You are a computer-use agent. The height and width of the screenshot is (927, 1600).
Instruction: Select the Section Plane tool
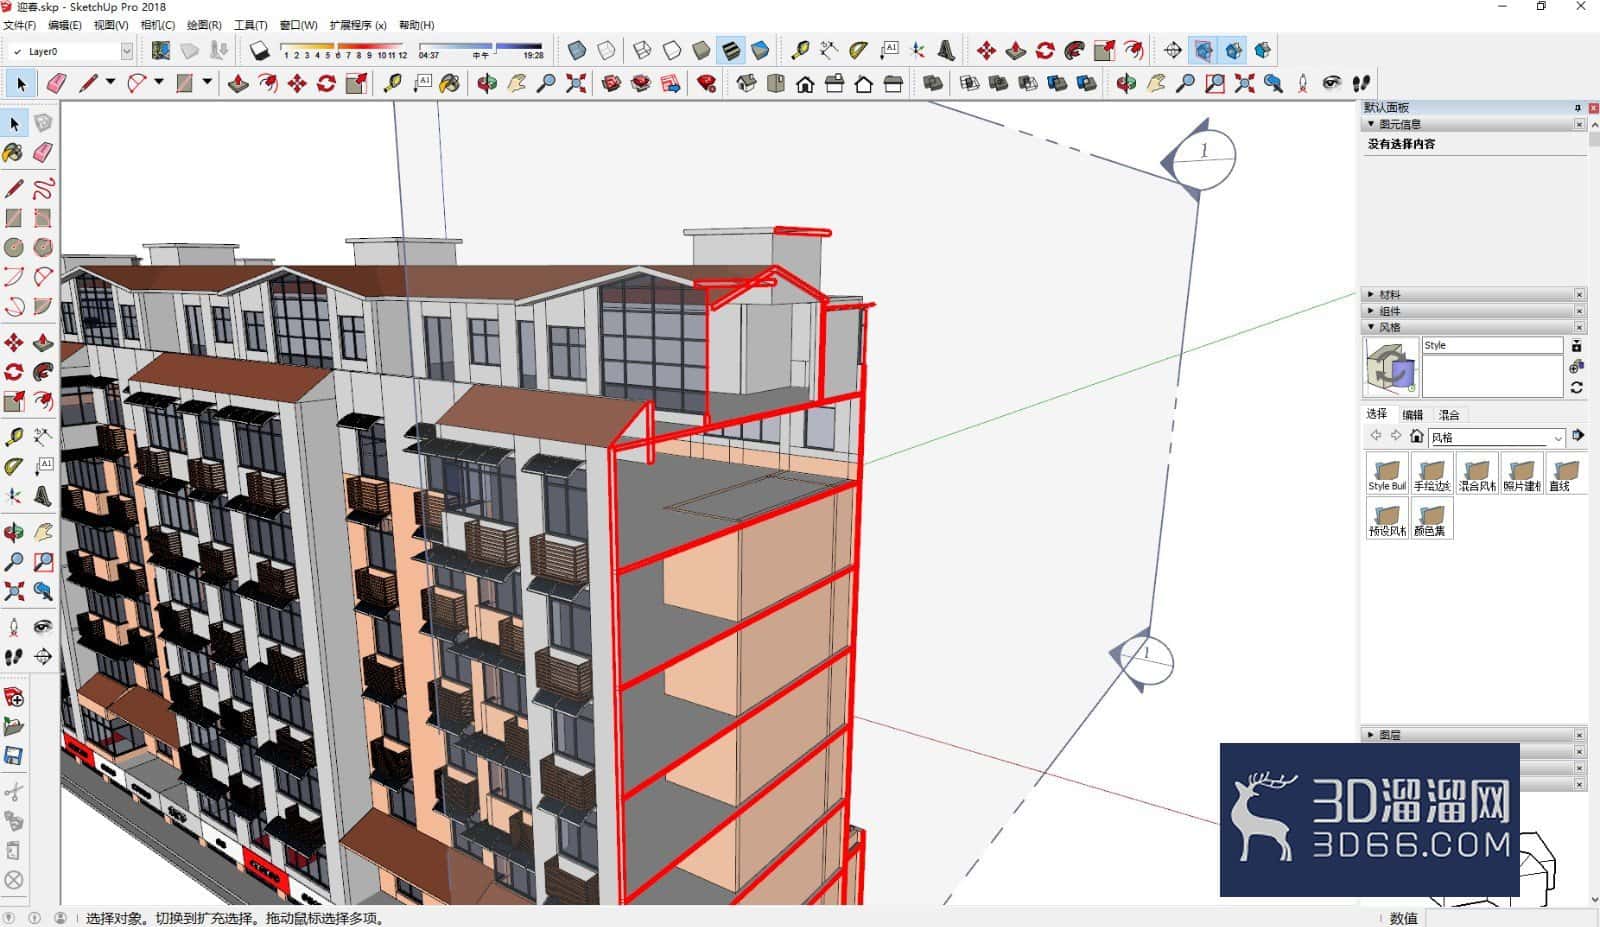coord(1173,50)
